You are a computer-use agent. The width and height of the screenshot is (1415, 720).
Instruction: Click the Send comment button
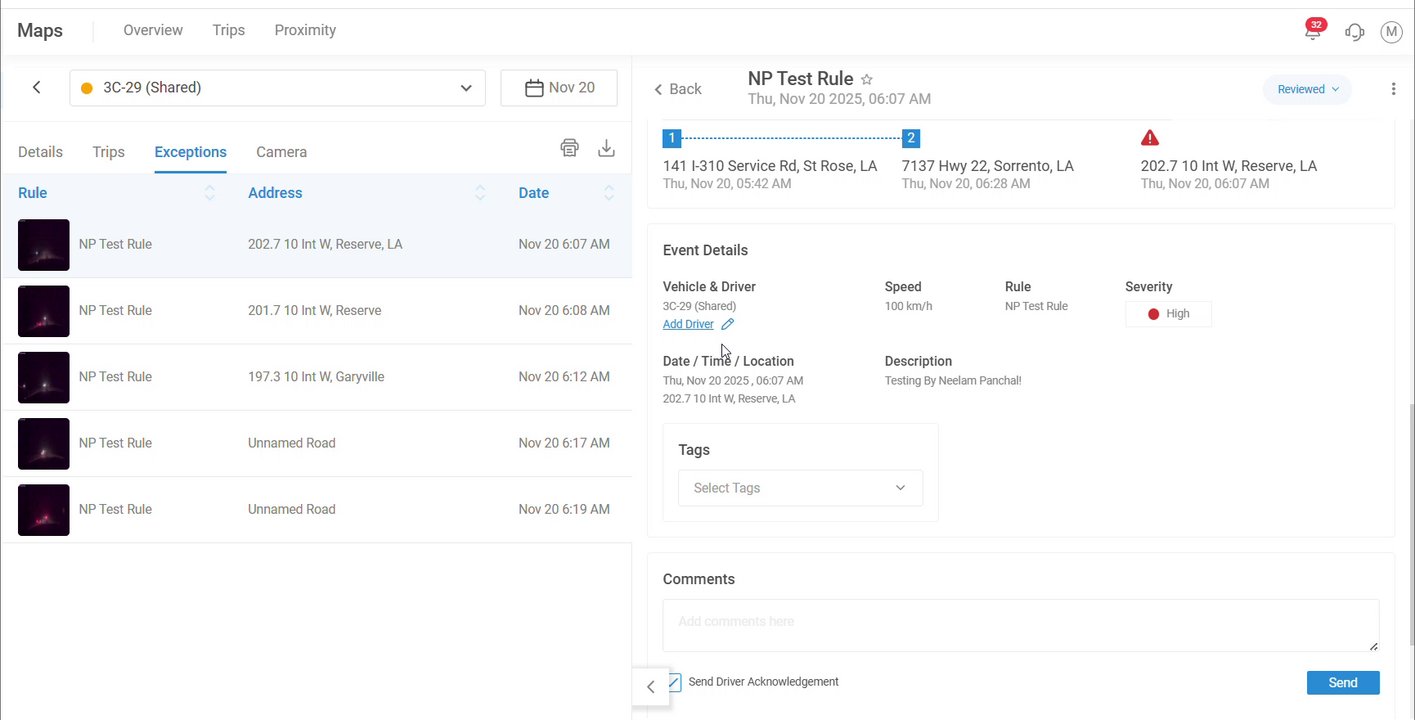coord(1342,683)
